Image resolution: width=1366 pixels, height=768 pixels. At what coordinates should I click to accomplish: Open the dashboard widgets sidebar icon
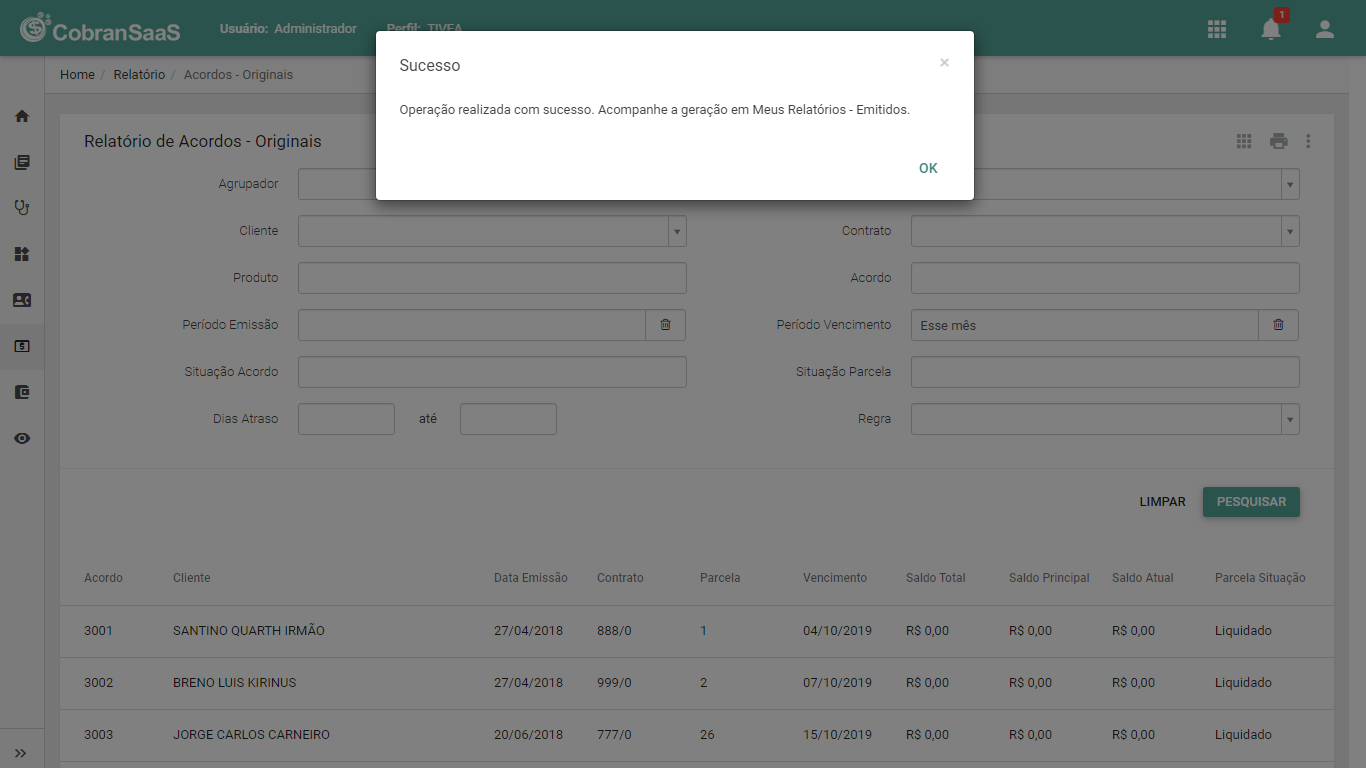click(22, 254)
